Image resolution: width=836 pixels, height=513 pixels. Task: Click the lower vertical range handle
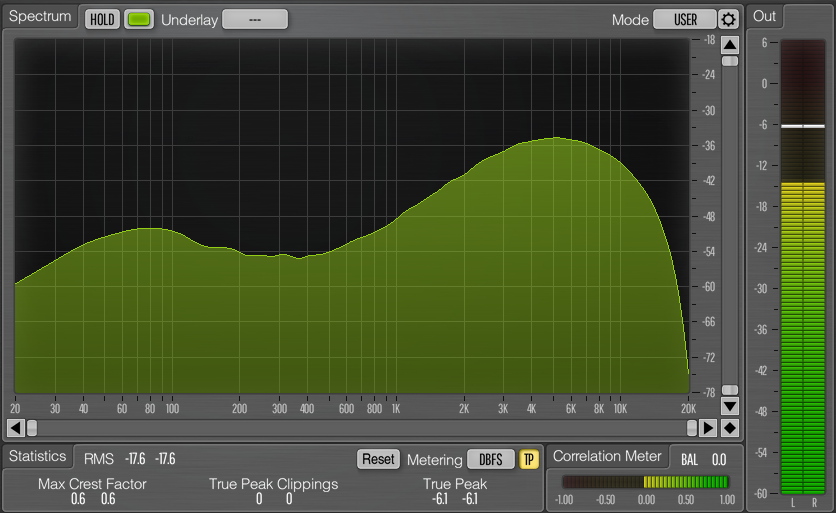point(730,390)
